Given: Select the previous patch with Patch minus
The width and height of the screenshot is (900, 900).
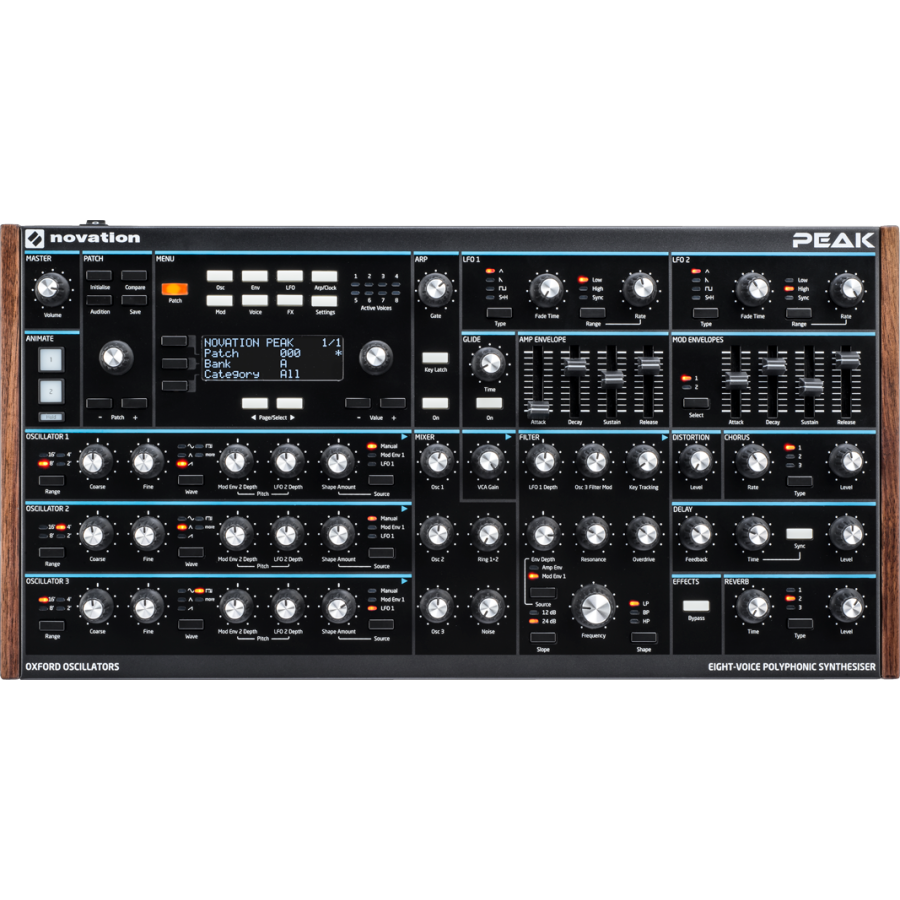Looking at the screenshot, I should point(99,403).
